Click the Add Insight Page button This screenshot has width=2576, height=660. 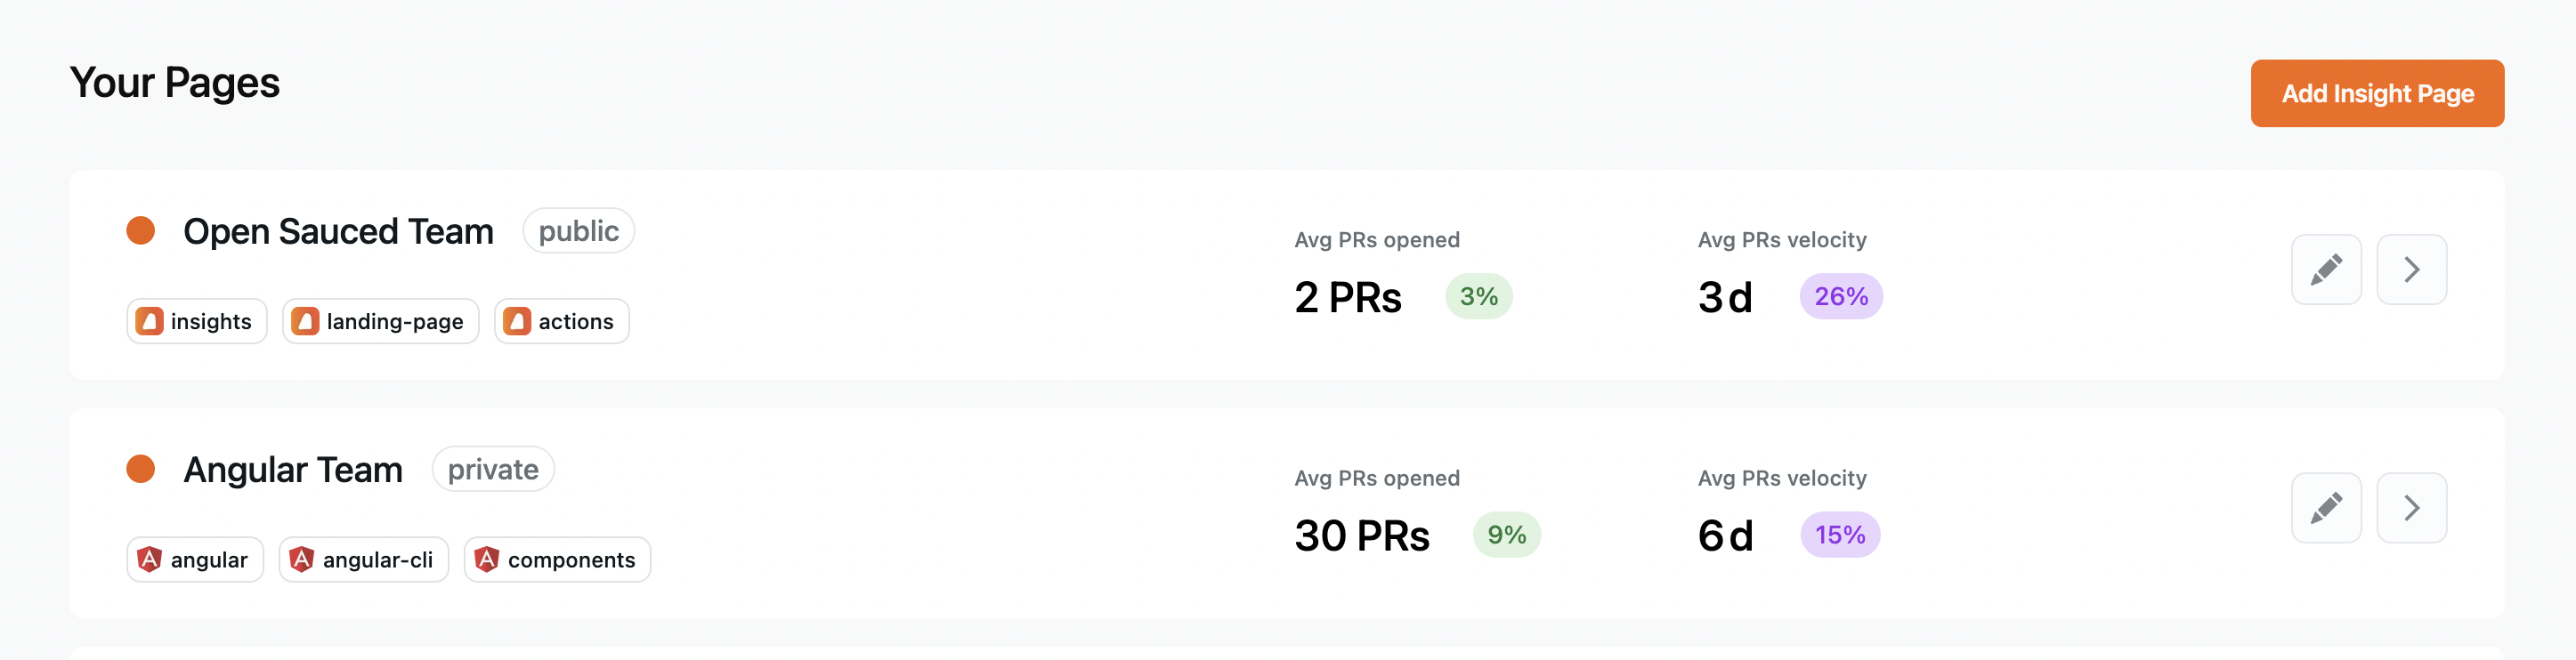click(2377, 93)
